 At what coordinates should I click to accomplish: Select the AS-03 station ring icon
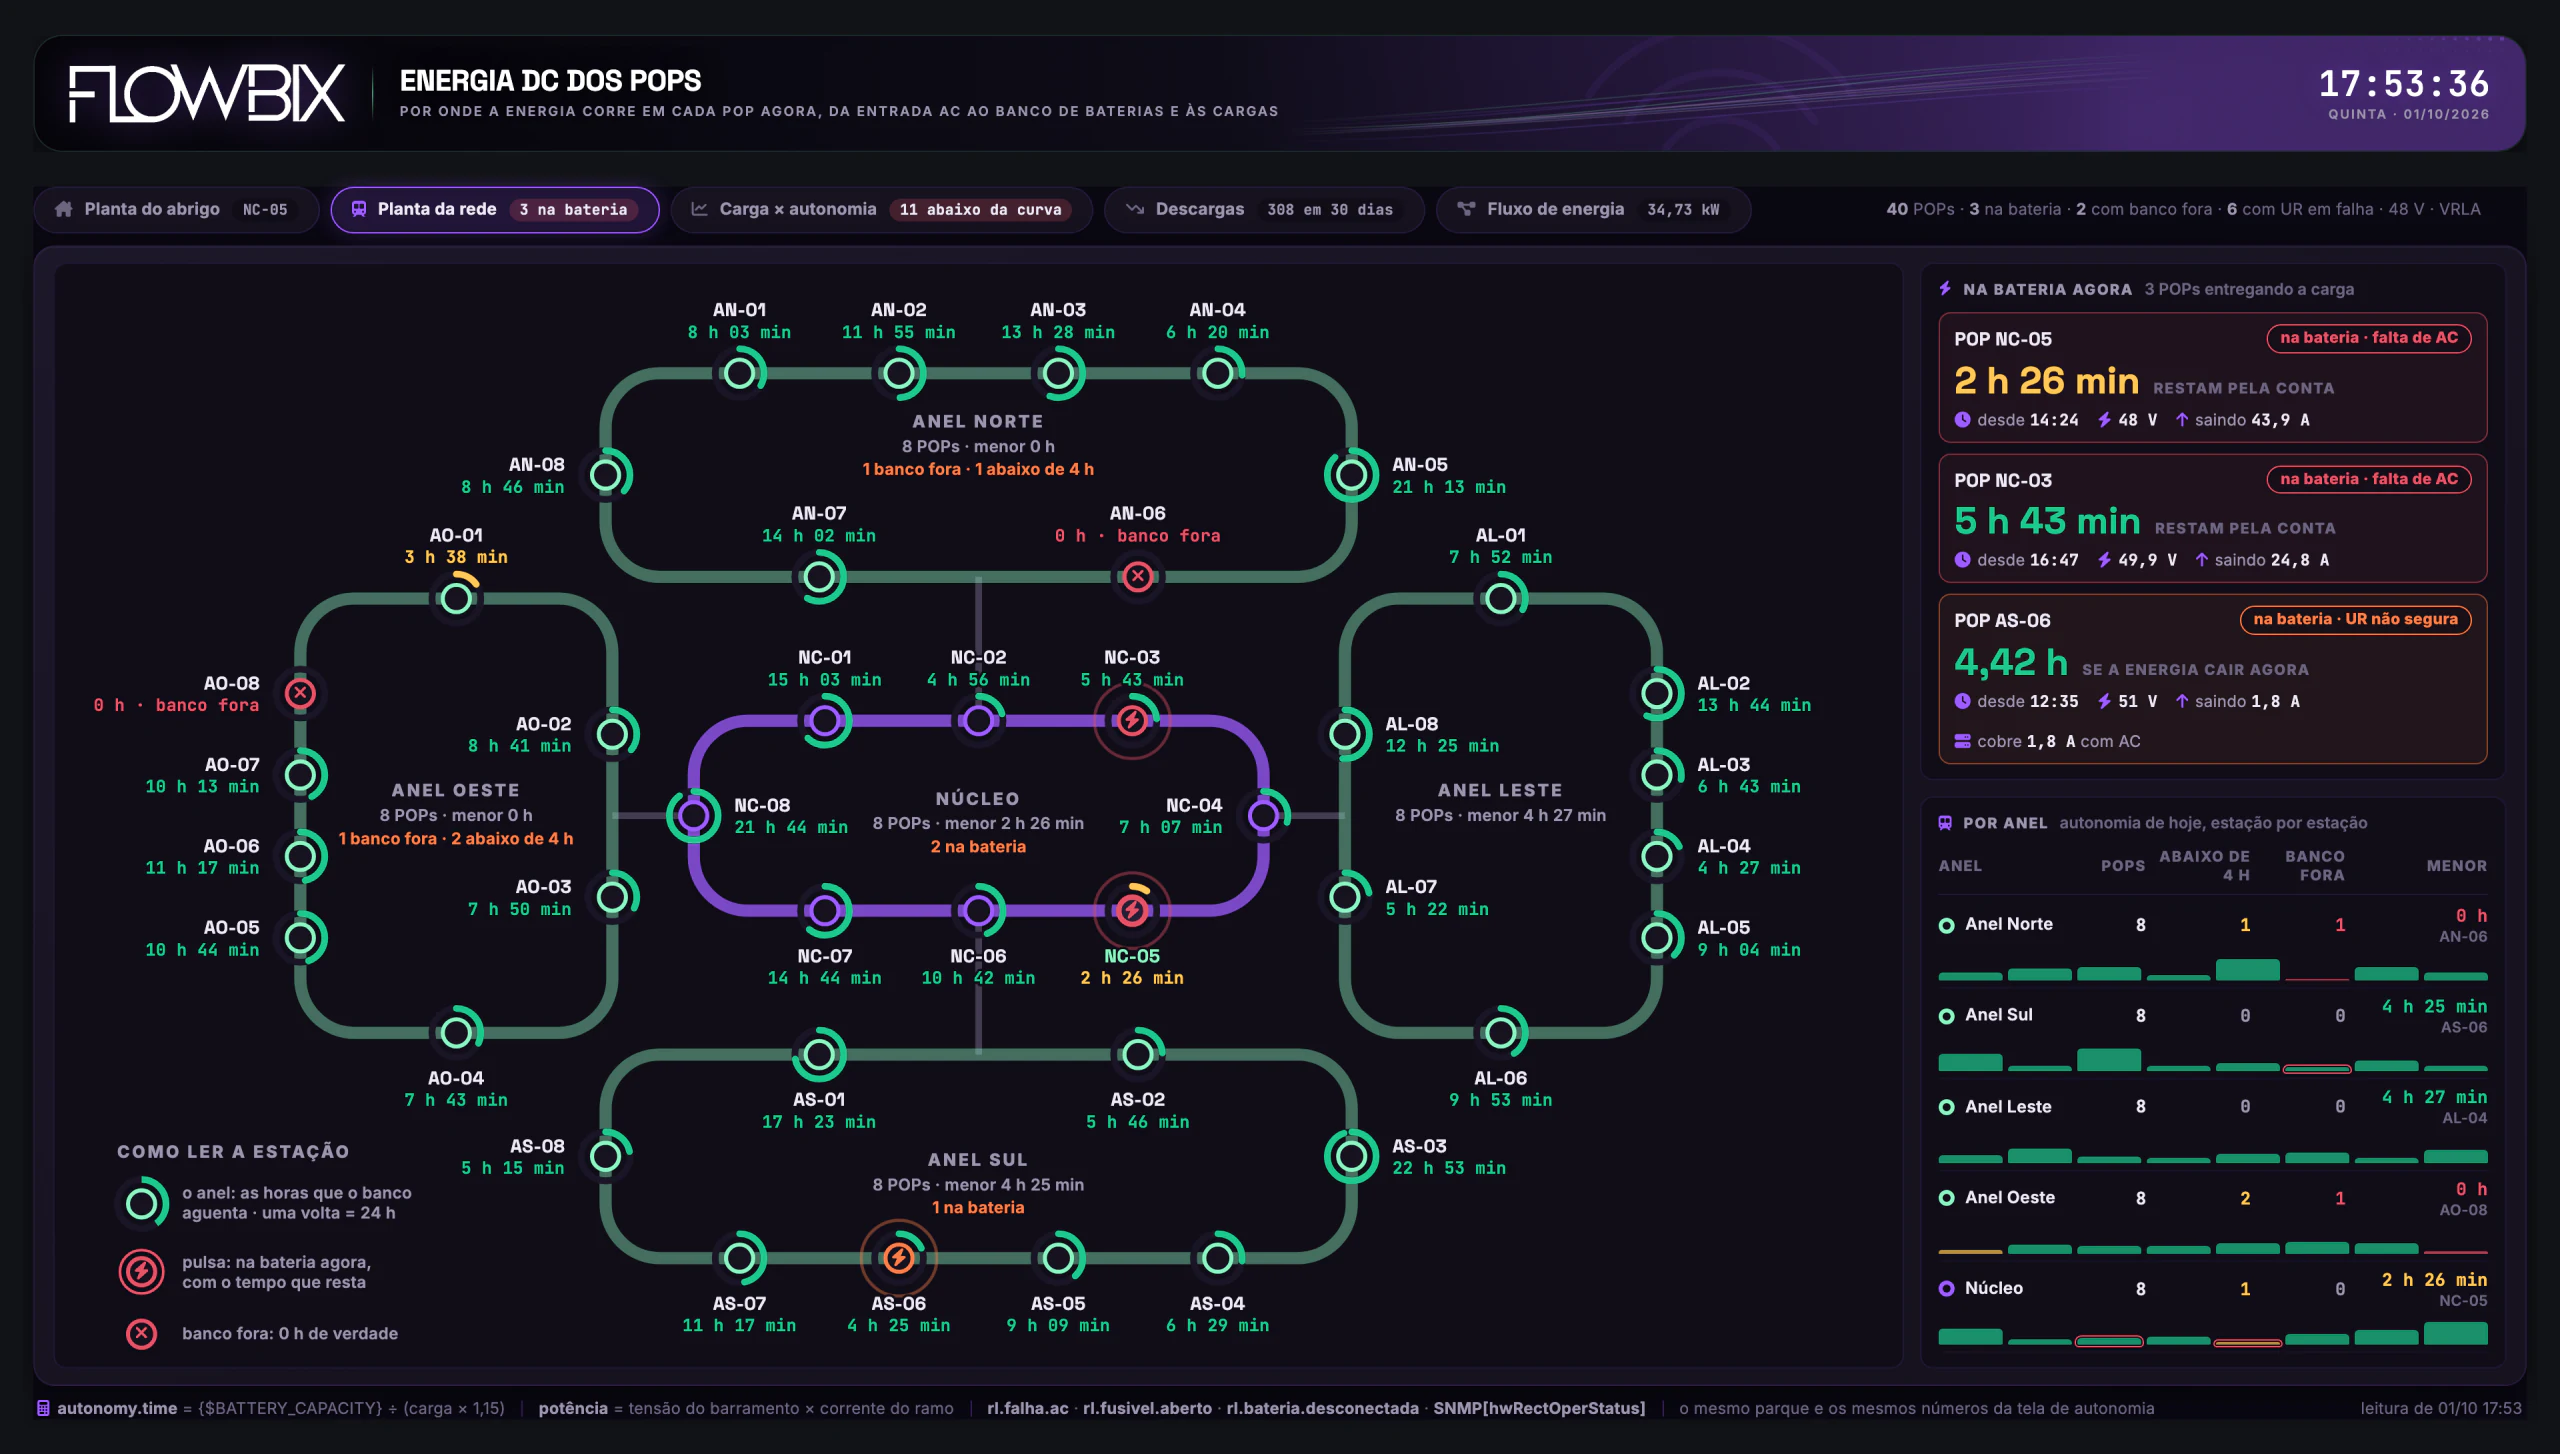1351,1156
